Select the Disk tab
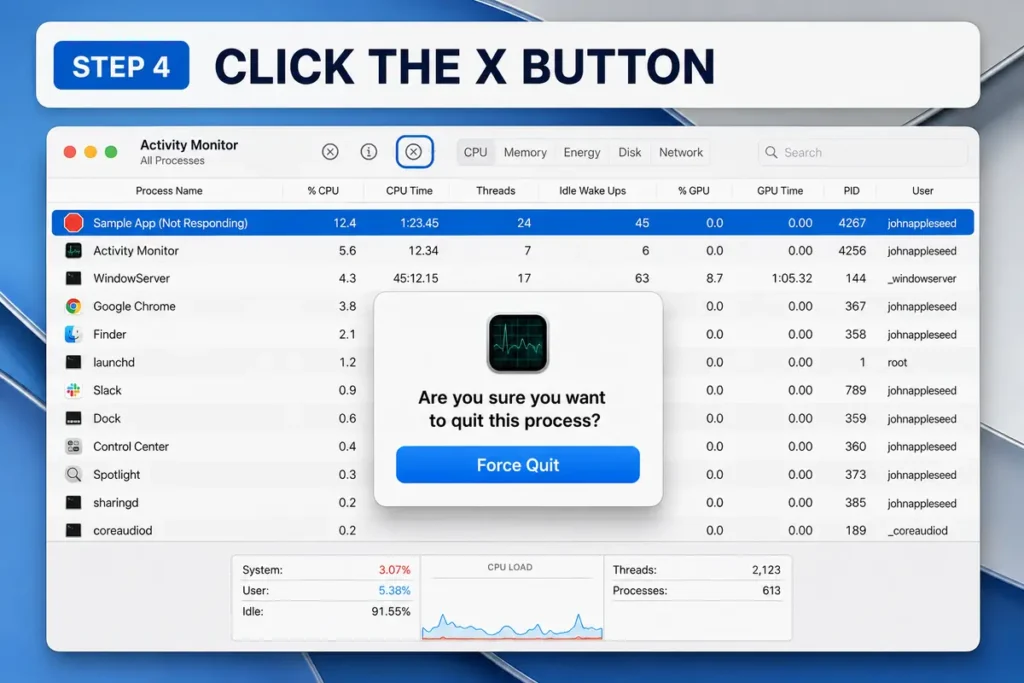 [x=630, y=152]
